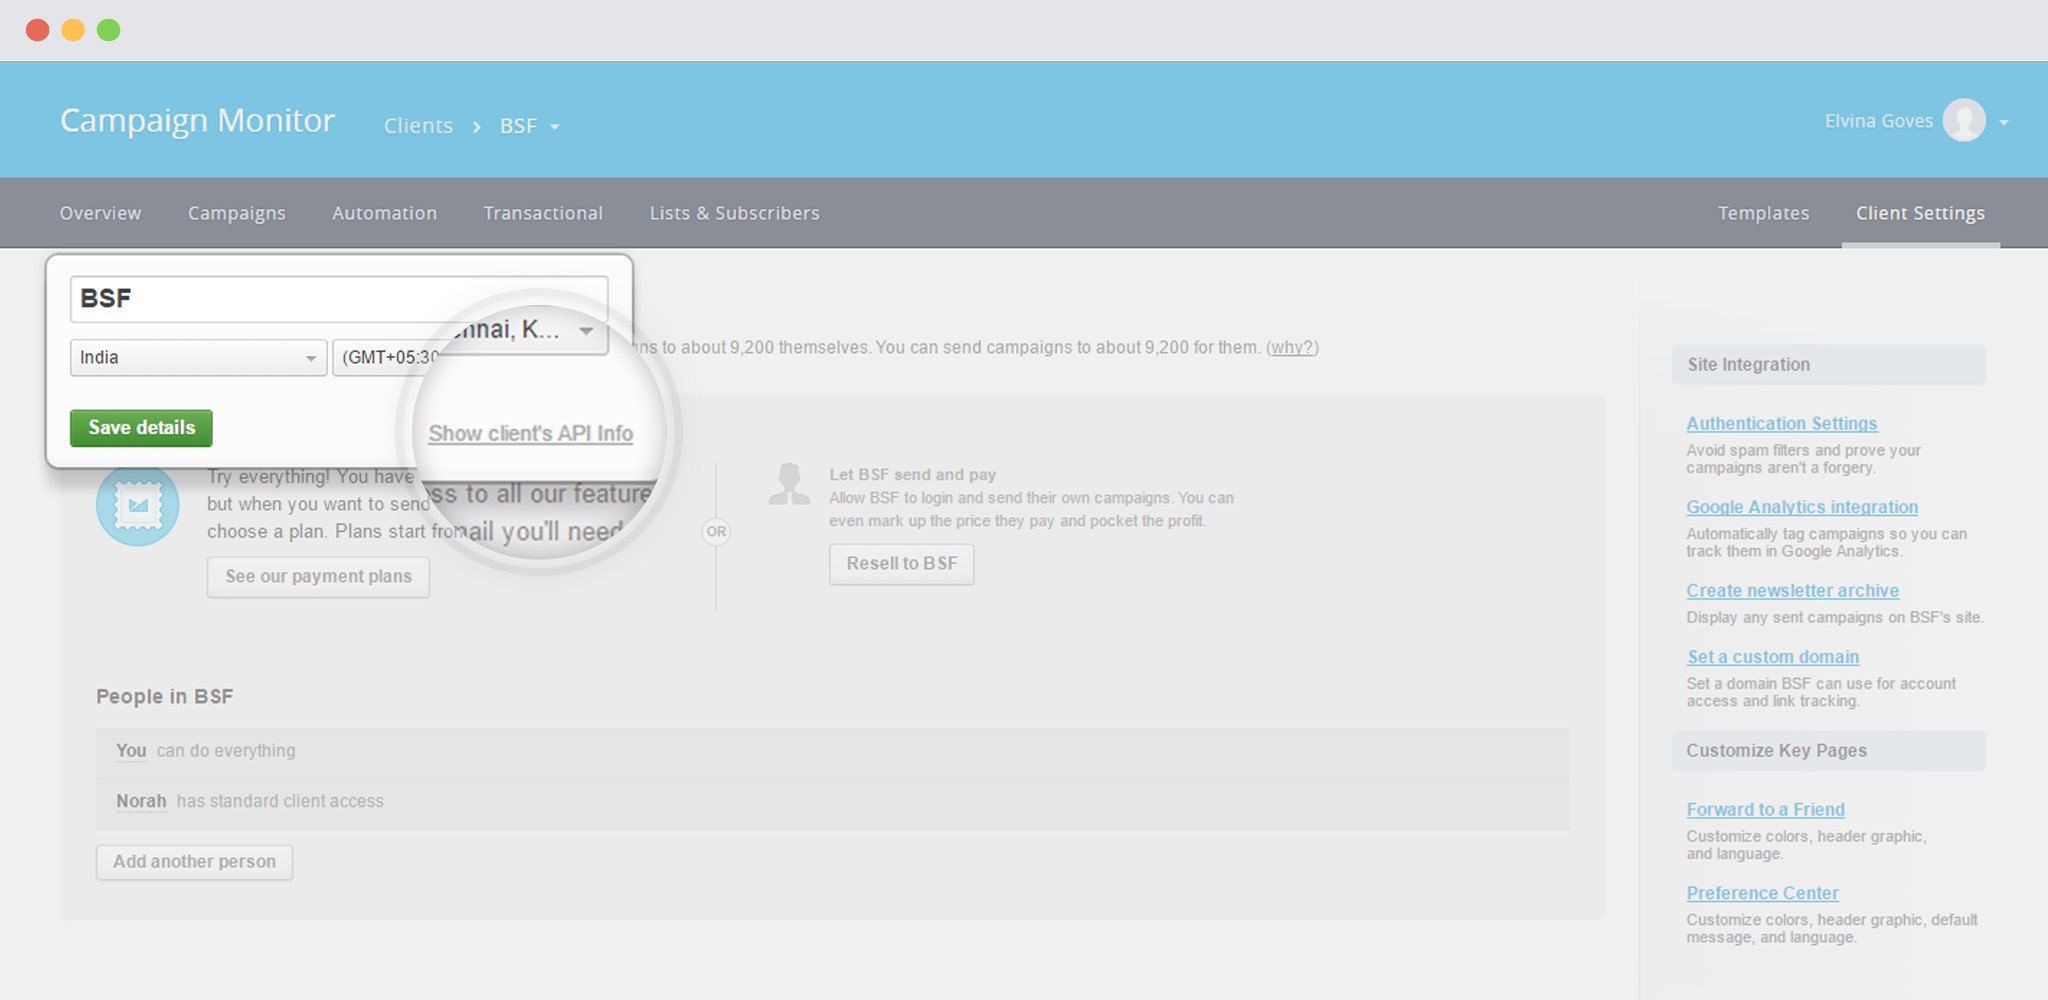Go to Clients in the breadcrumb
This screenshot has width=2048, height=1000.
tap(418, 126)
